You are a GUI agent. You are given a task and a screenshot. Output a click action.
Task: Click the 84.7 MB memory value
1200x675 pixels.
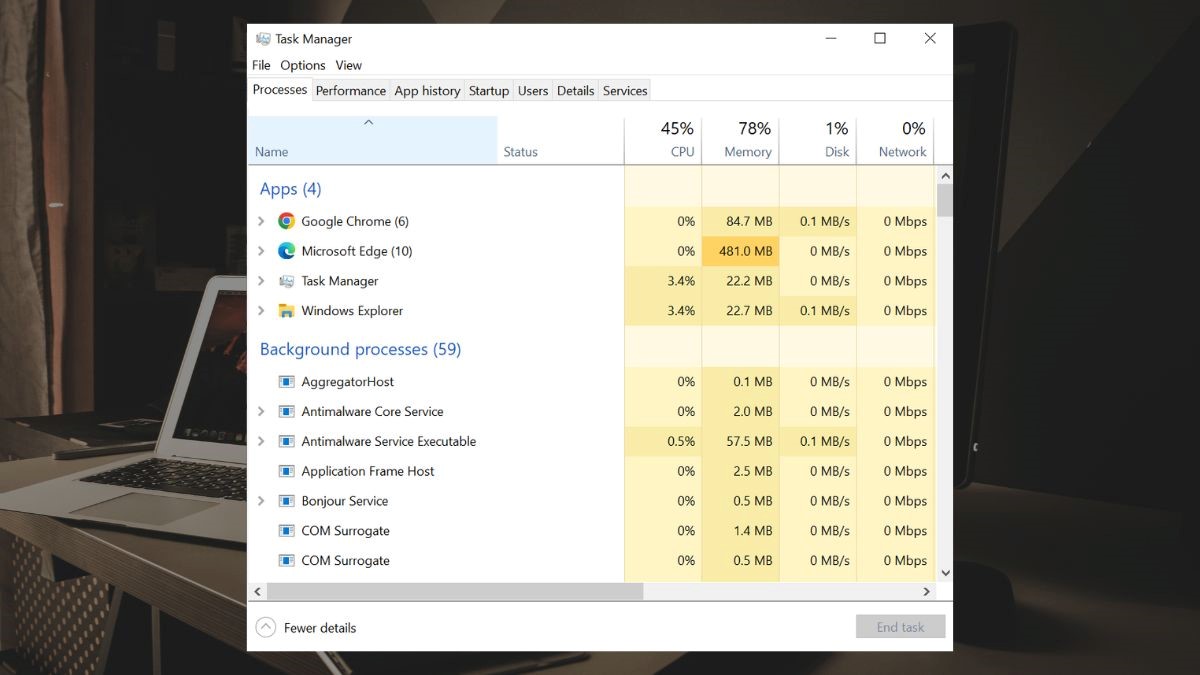(750, 221)
